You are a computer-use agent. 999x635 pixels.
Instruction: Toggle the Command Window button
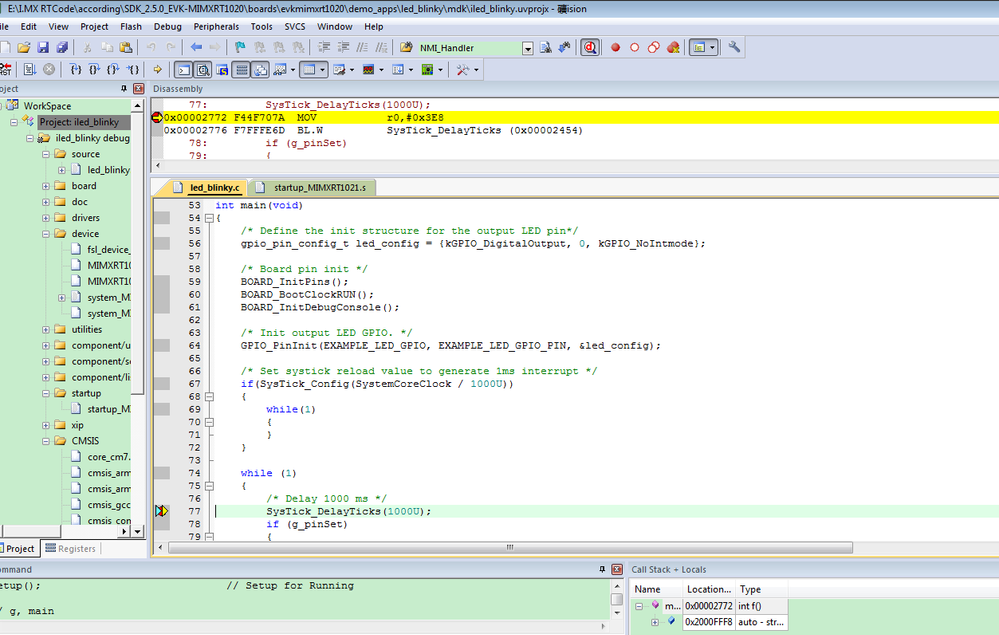[x=183, y=70]
